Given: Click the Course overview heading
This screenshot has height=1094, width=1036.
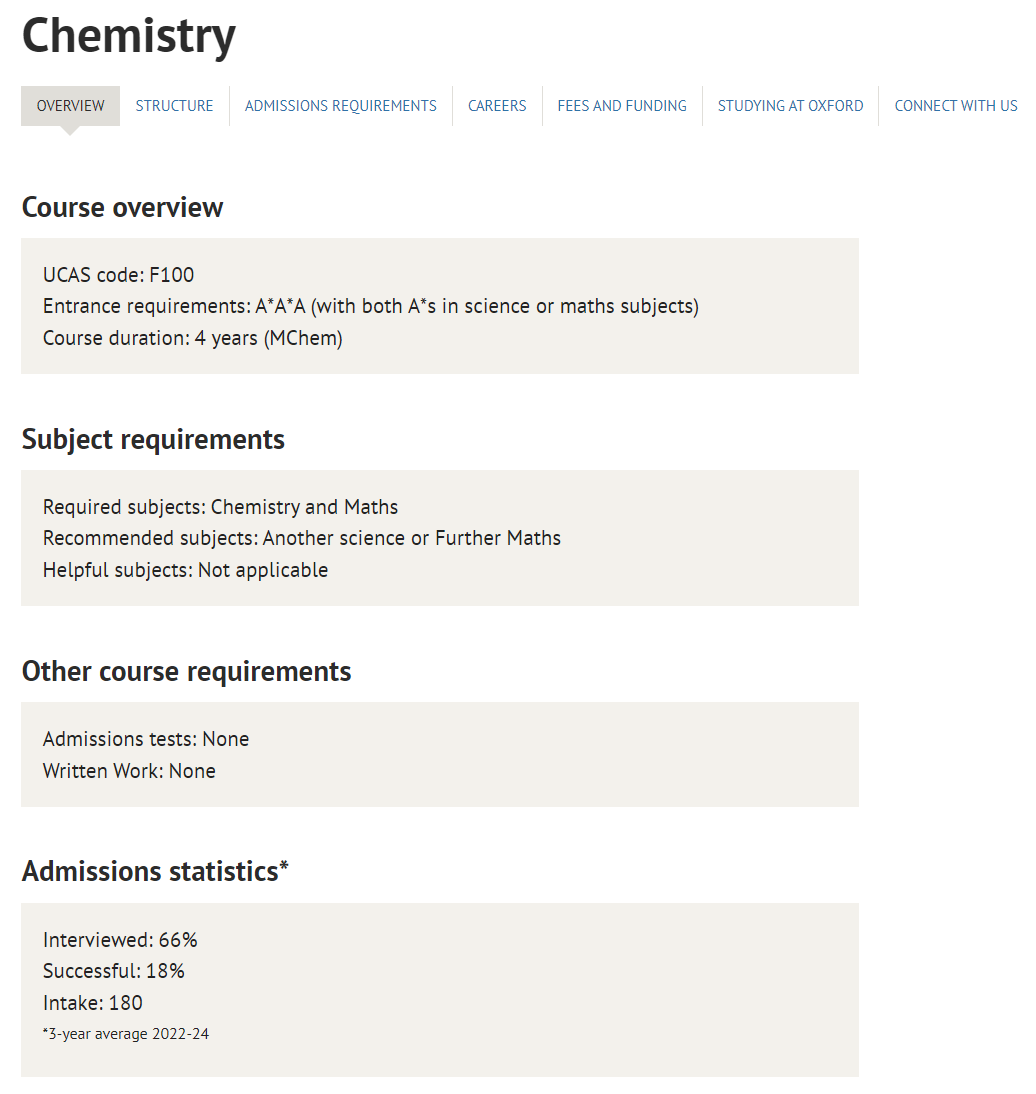Looking at the screenshot, I should [x=122, y=208].
